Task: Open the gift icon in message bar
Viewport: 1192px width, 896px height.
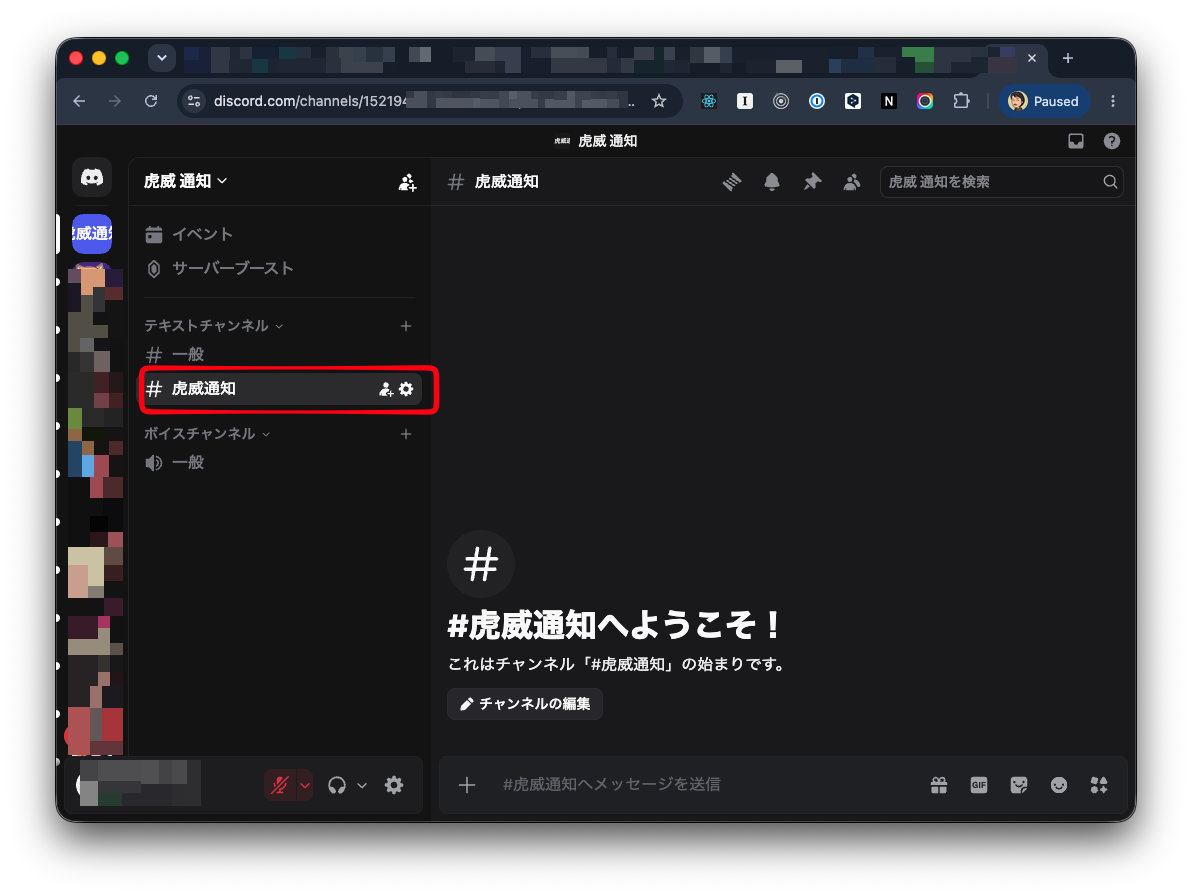Action: [939, 785]
